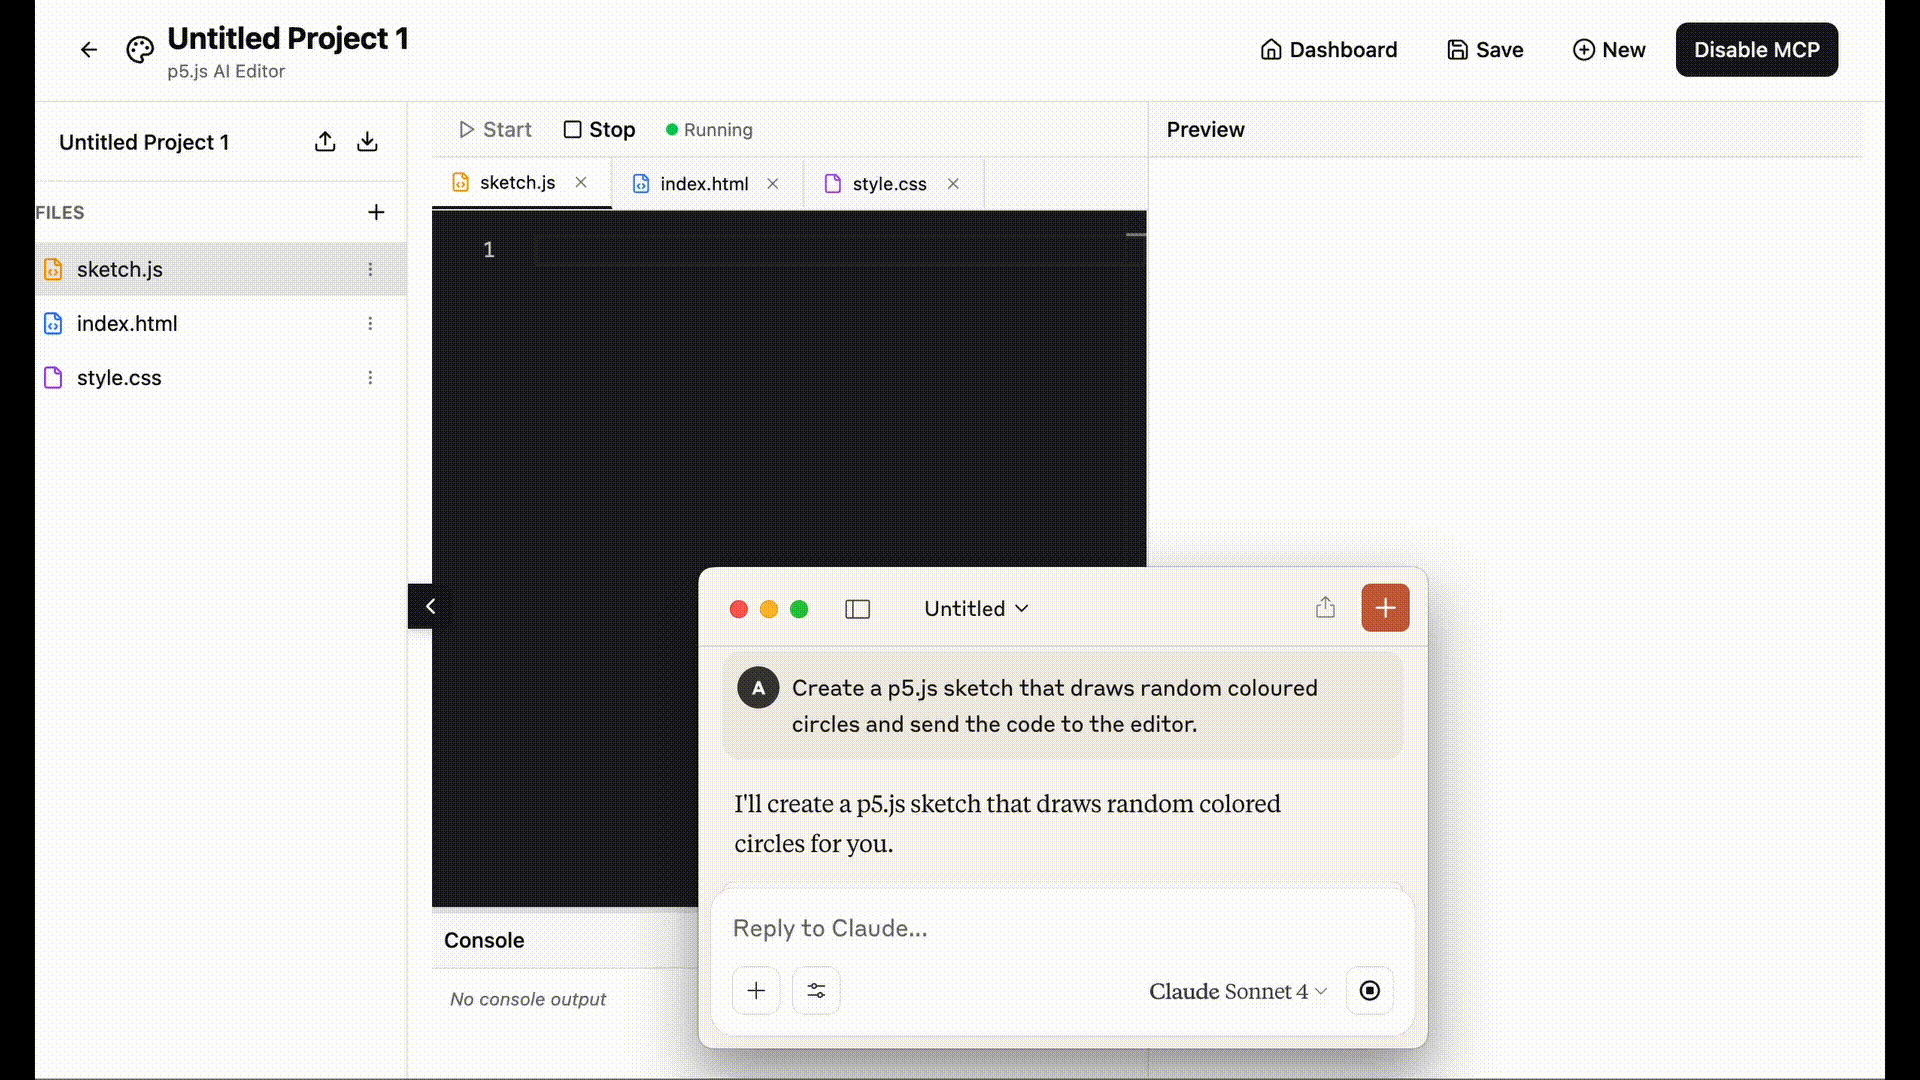The width and height of the screenshot is (1920, 1080).
Task: Open search and tools settings icon
Action: tap(816, 990)
